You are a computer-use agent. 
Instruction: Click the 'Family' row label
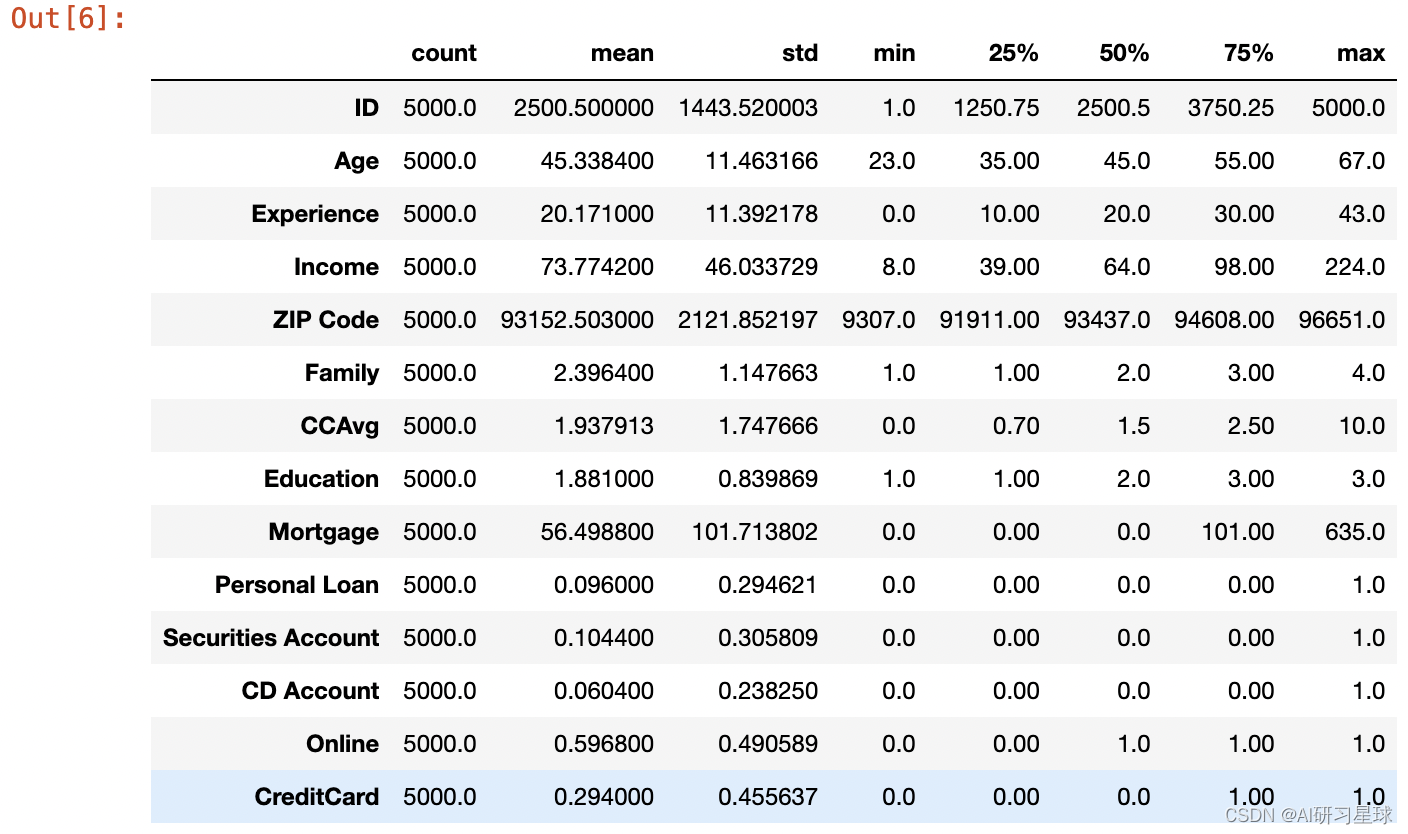click(x=342, y=373)
